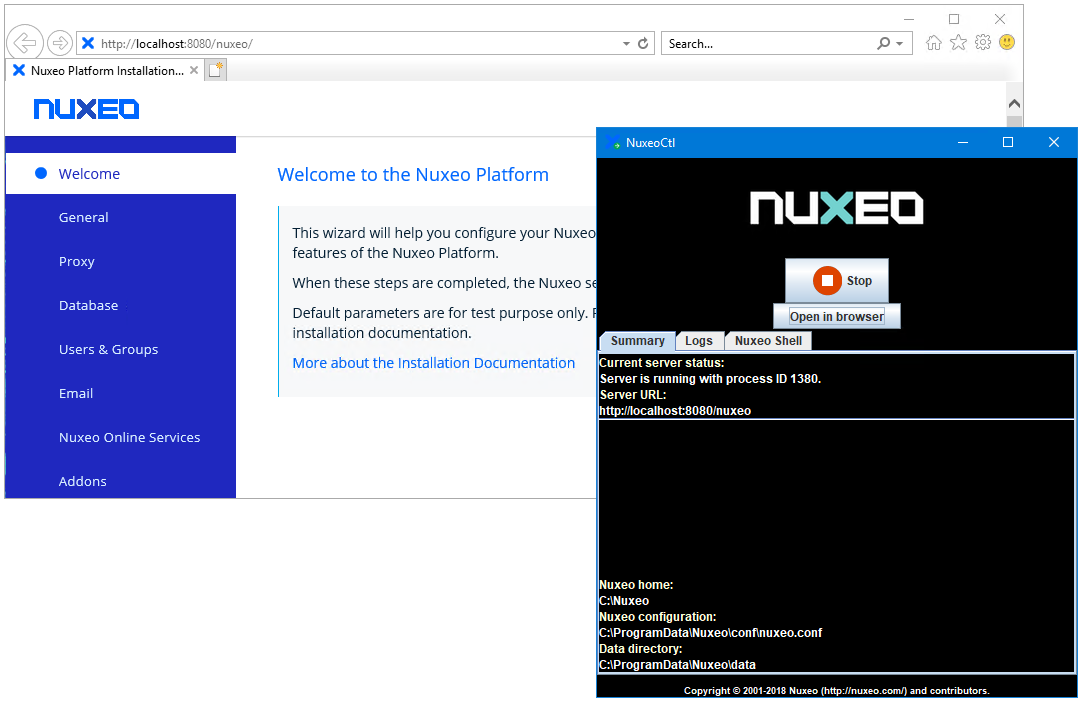Open More about the Installation Documentation link

(x=433, y=363)
